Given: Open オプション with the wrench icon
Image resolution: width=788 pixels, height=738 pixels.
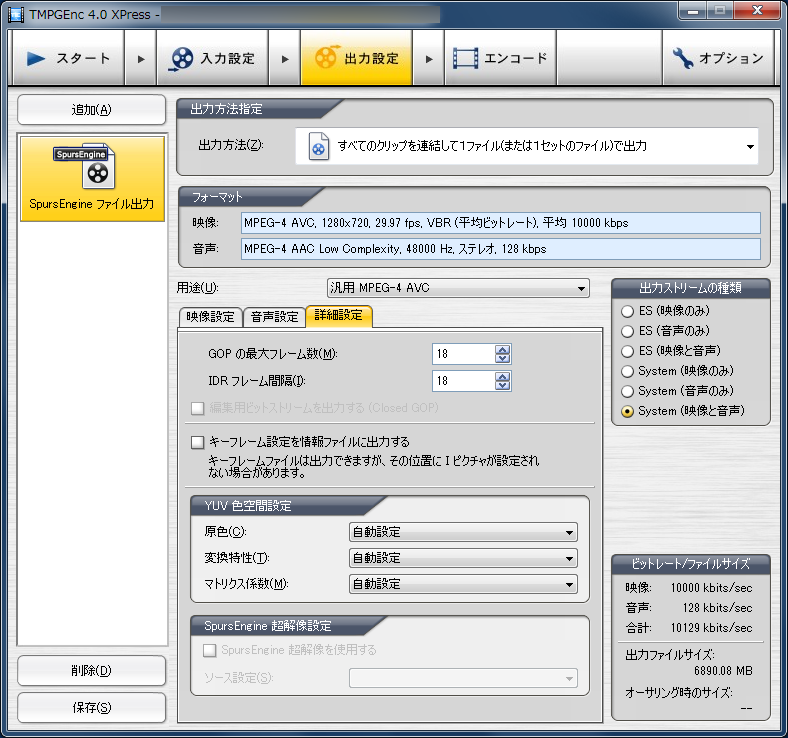Looking at the screenshot, I should tap(718, 58).
